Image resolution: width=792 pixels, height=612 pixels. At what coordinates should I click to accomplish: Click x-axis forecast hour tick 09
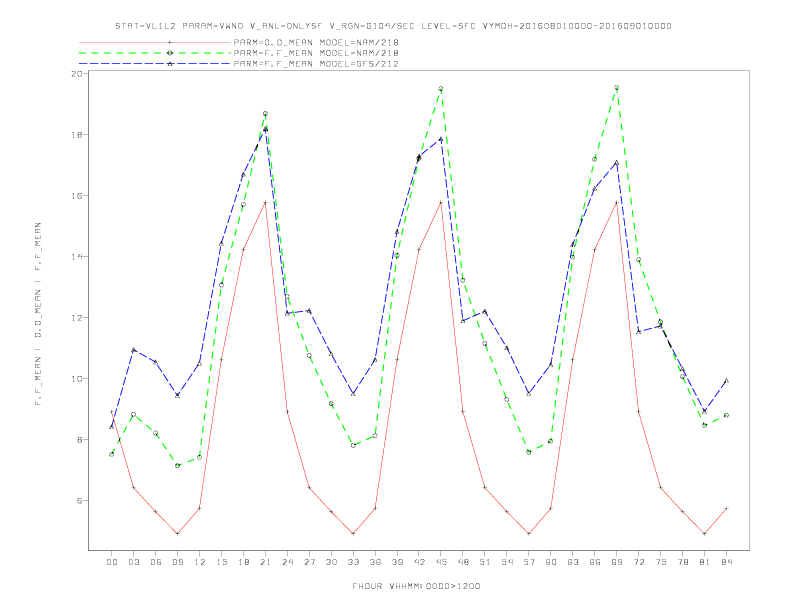177,562
